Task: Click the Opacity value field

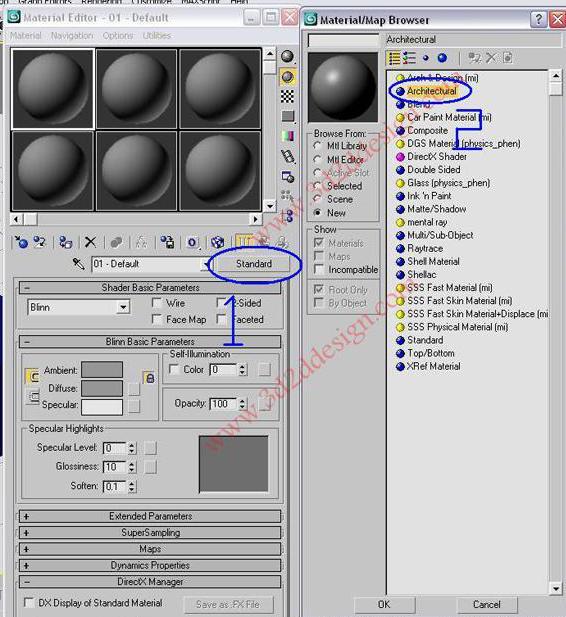Action: pyautogui.click(x=223, y=404)
